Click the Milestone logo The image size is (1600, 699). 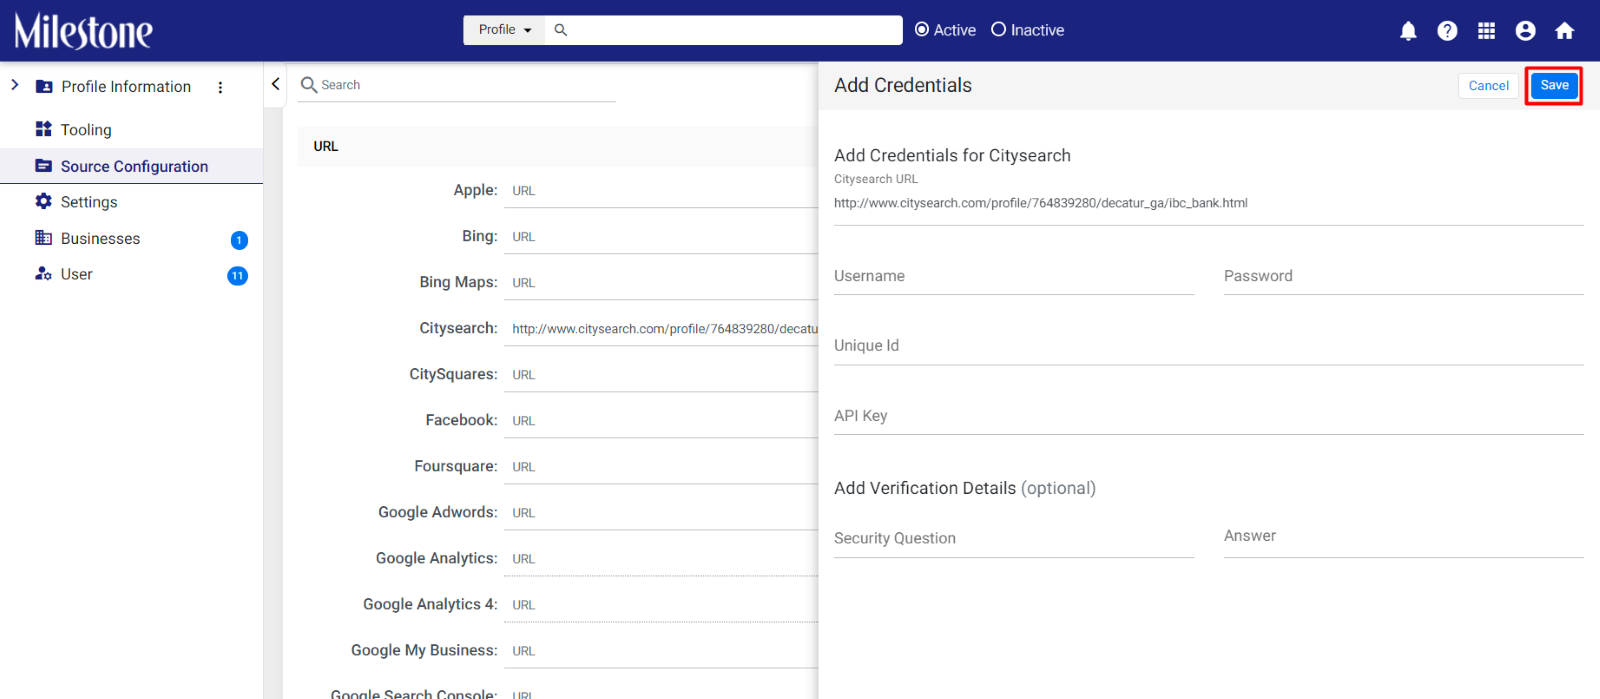(83, 31)
